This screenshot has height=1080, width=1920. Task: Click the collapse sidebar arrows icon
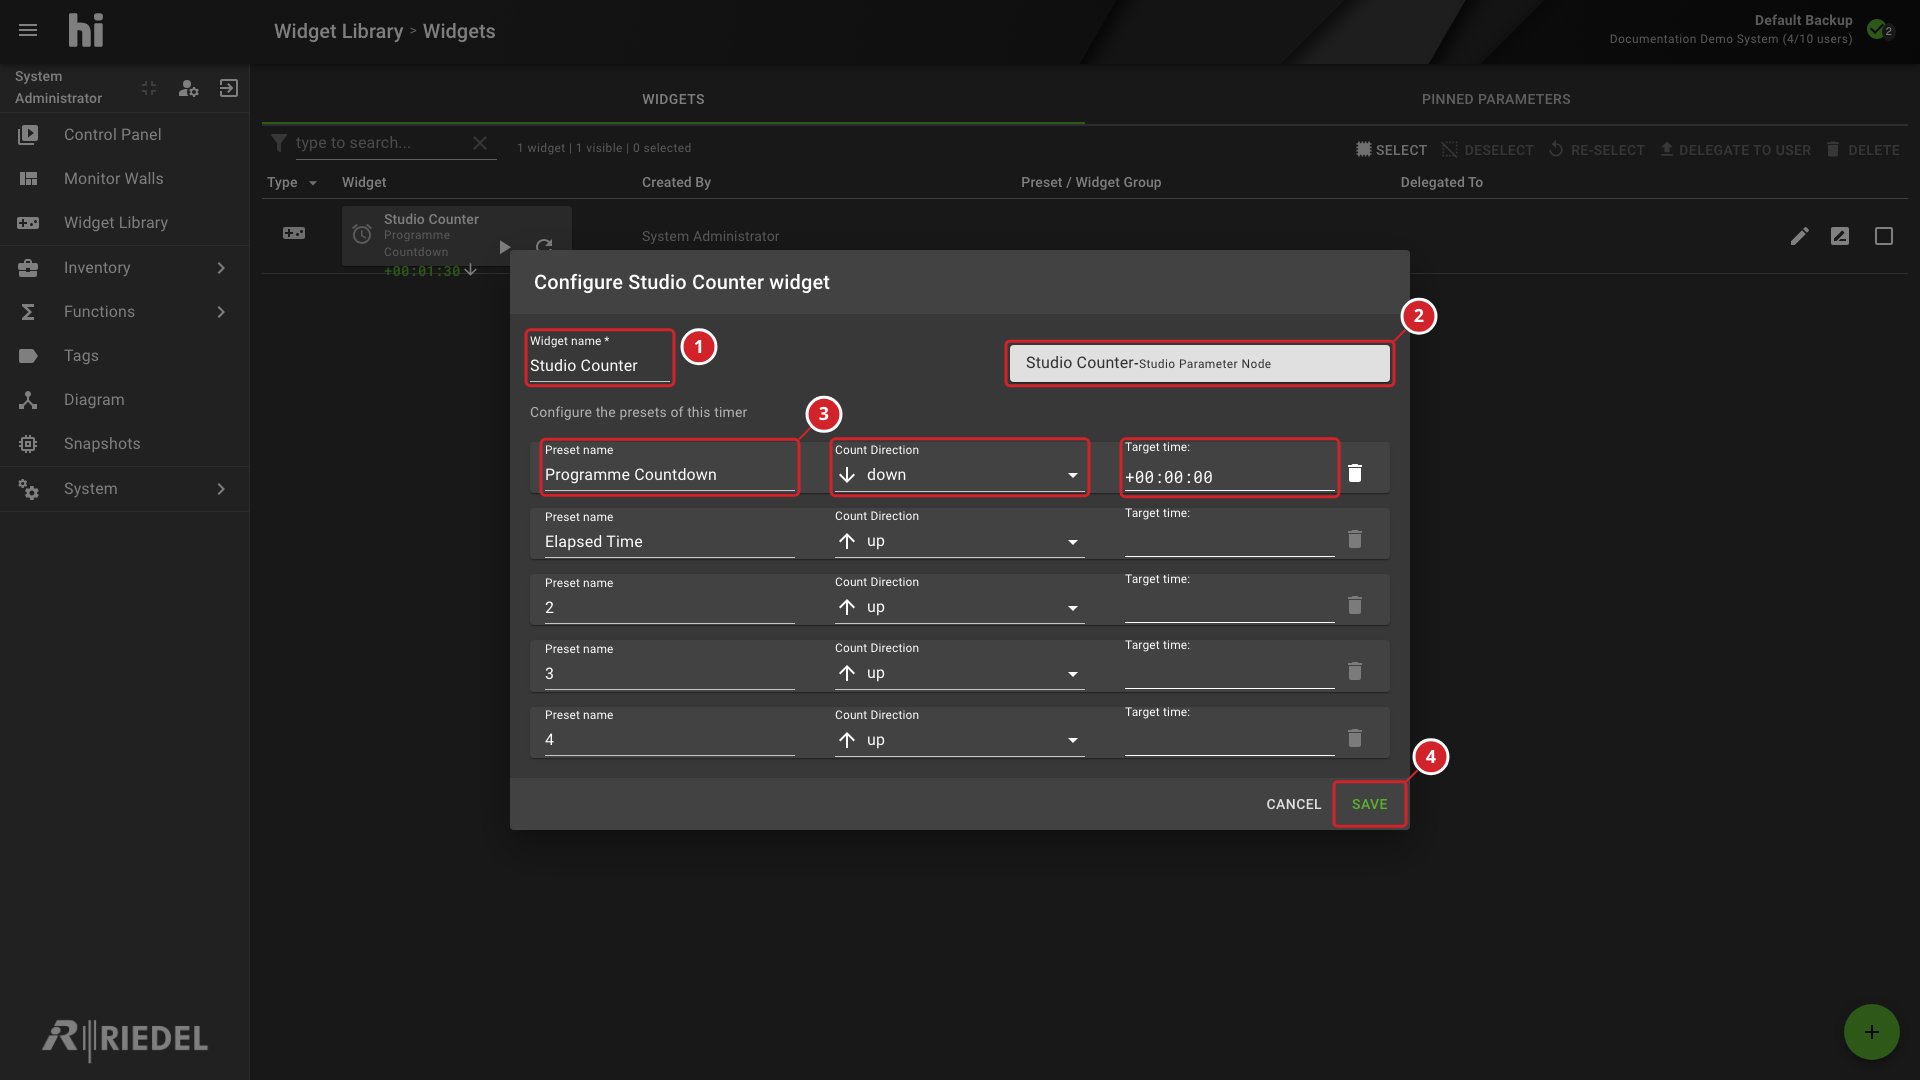pos(149,88)
